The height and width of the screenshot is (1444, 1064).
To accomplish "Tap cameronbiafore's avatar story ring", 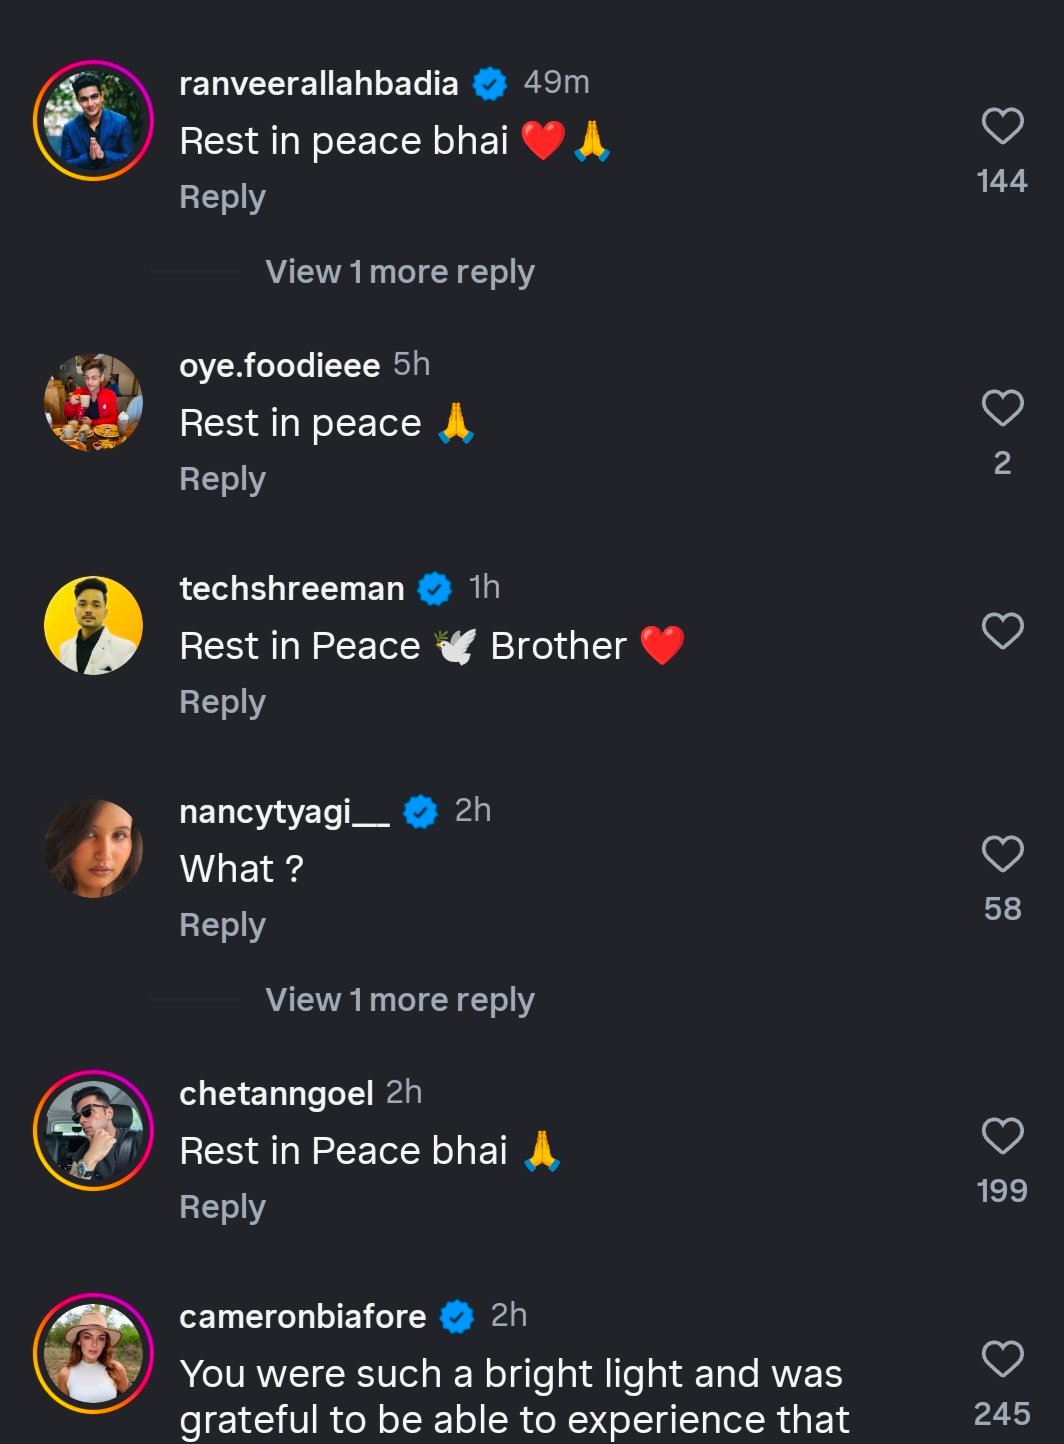I will point(93,1354).
